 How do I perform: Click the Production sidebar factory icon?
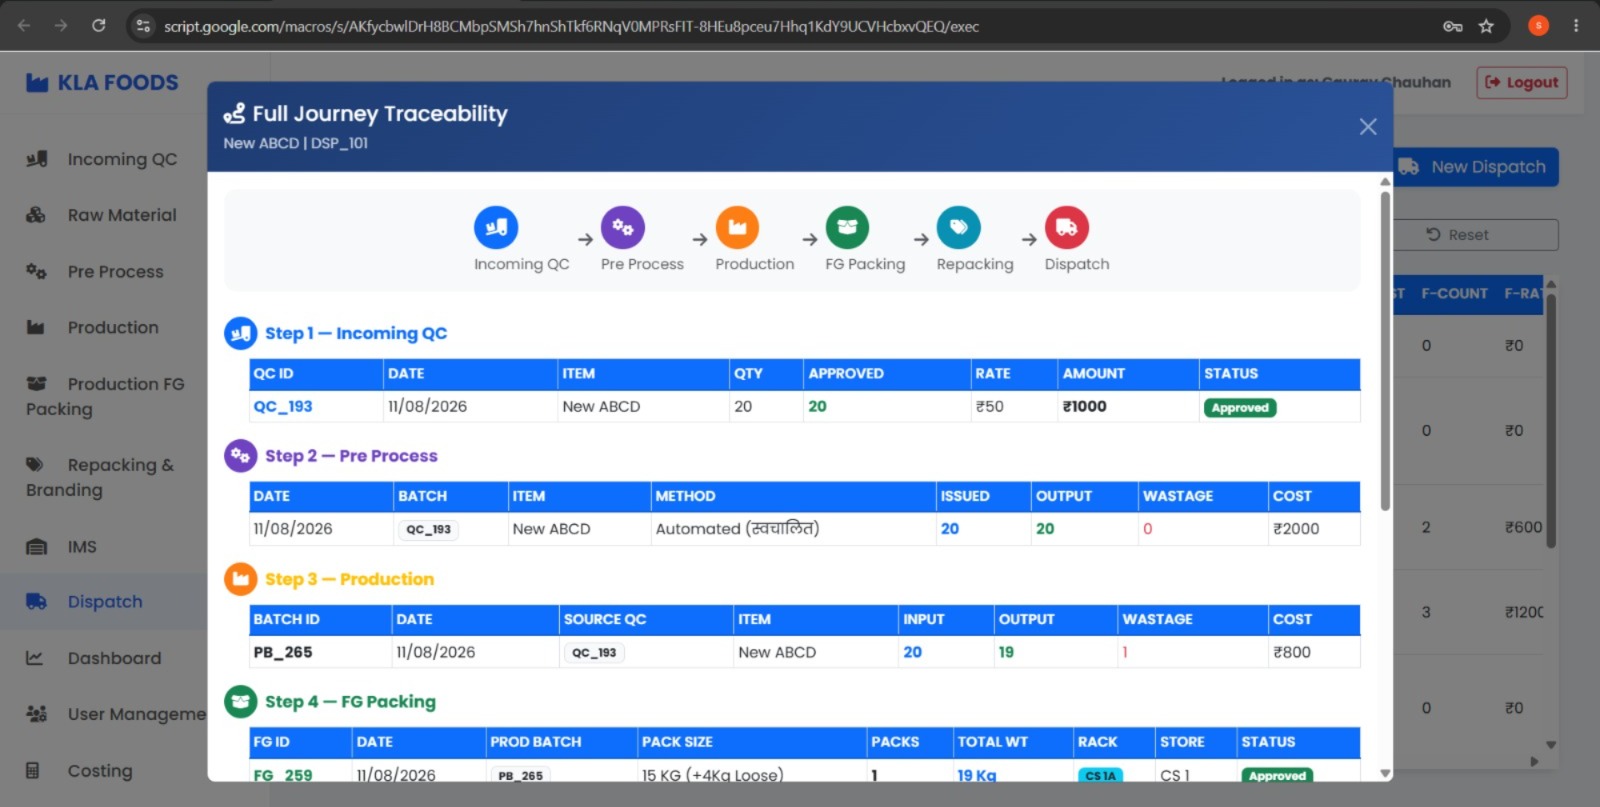(36, 327)
